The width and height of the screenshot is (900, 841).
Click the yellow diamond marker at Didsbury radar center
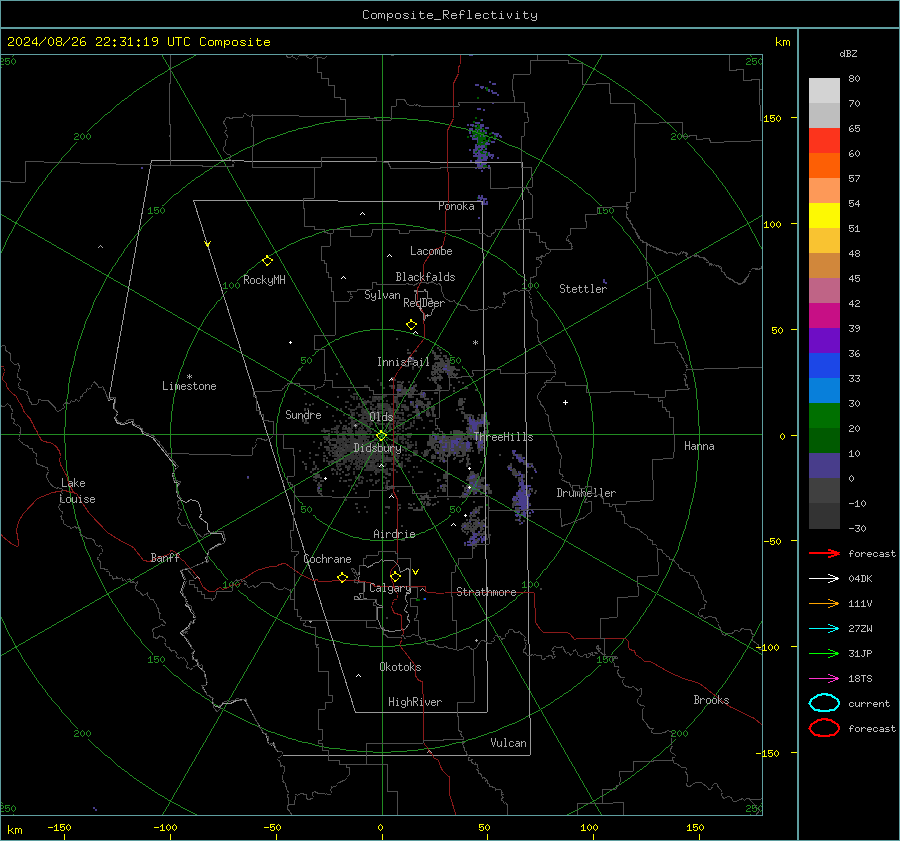coord(381,436)
